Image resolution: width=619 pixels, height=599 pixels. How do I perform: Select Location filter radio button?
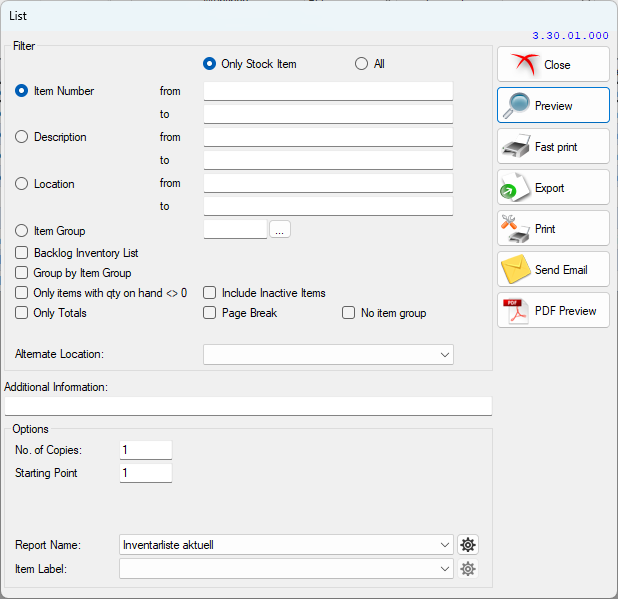click(21, 184)
